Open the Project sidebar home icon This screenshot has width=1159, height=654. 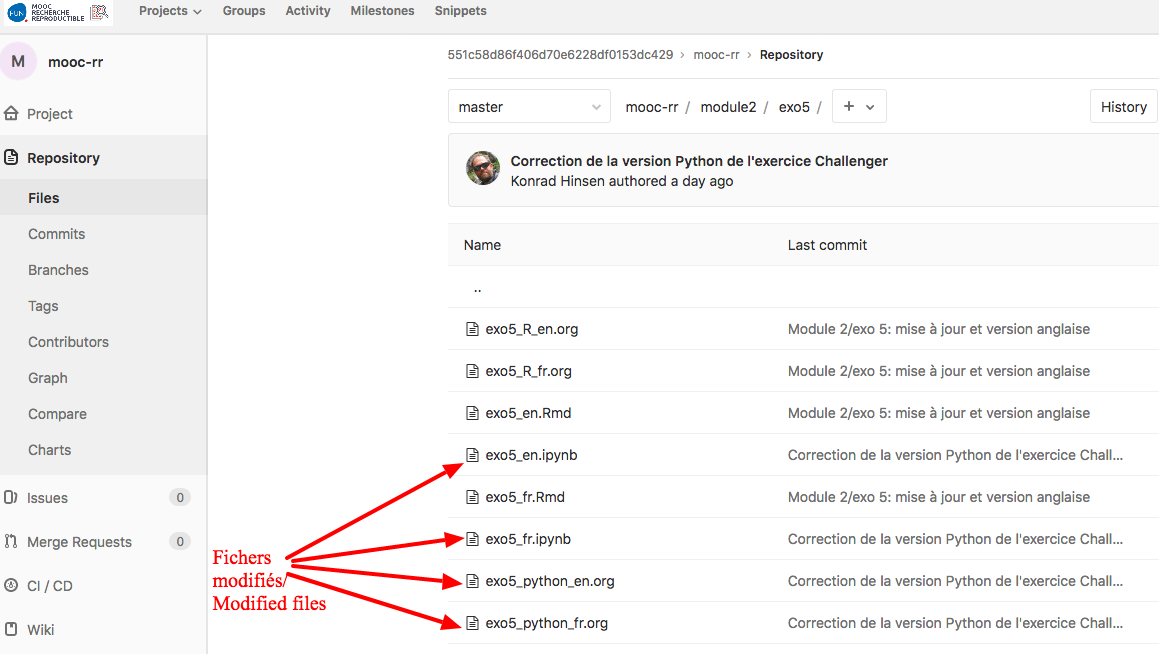pos(12,114)
